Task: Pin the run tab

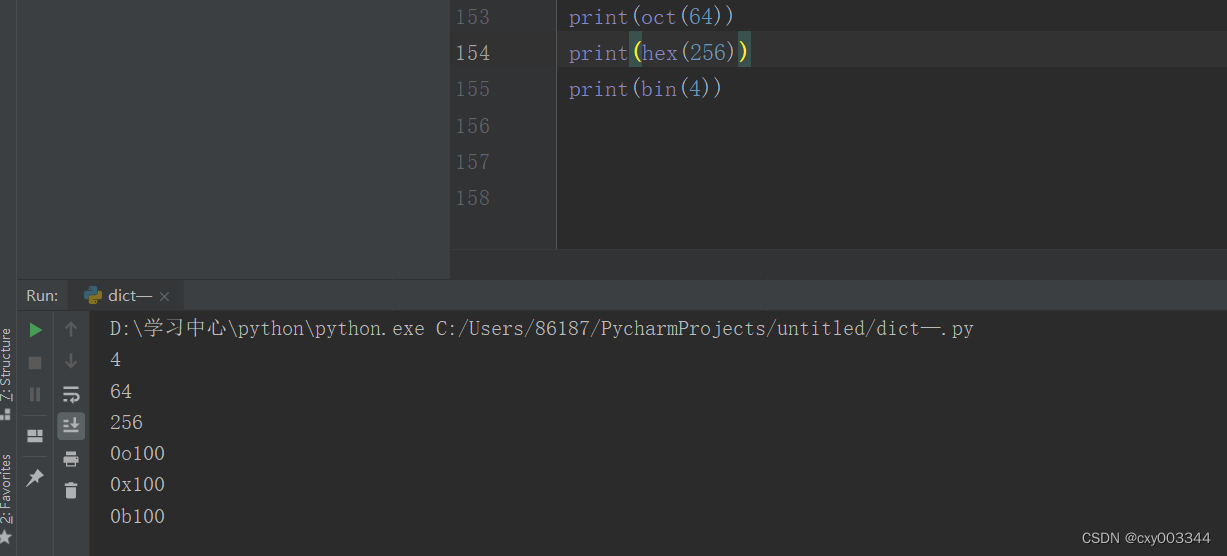Action: [35, 478]
